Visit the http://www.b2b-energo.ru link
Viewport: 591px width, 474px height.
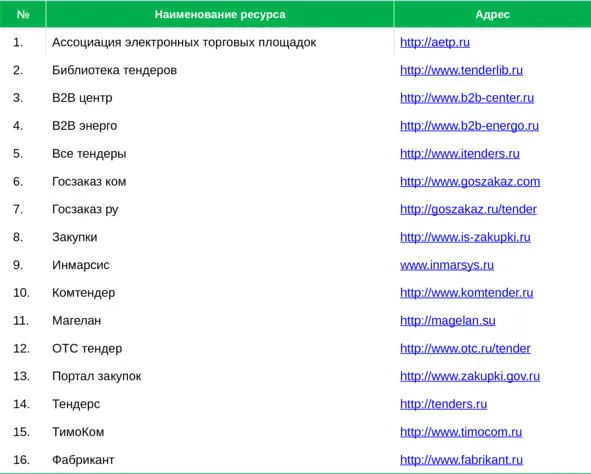point(469,126)
